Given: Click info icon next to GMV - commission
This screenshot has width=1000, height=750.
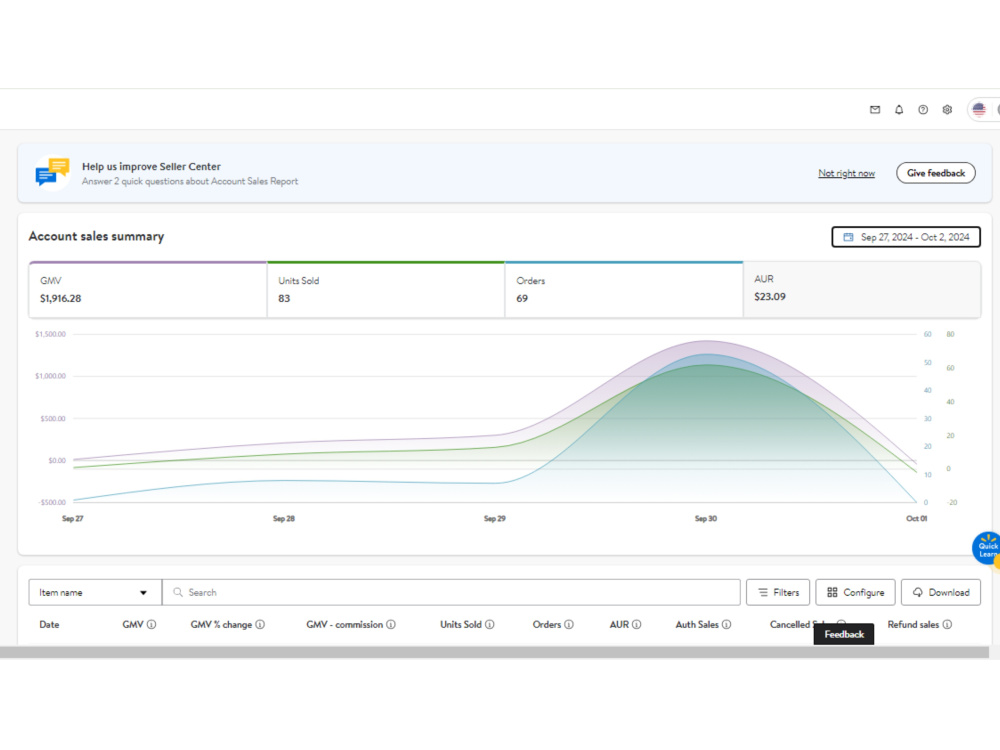Looking at the screenshot, I should pos(391,624).
